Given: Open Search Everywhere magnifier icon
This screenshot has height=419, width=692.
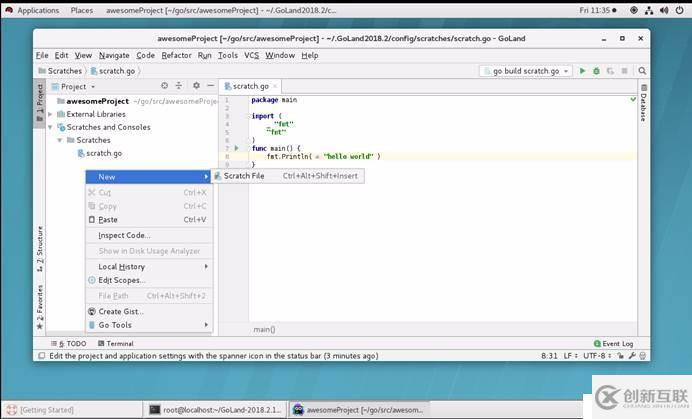Looking at the screenshot, I should [x=642, y=71].
